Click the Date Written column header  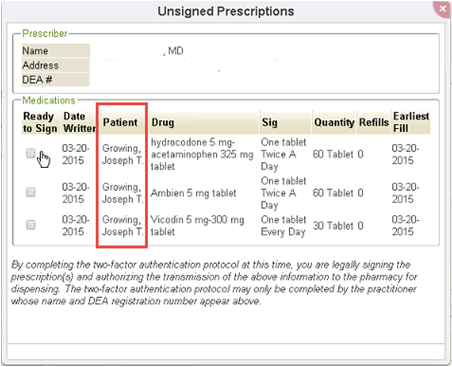pos(79,122)
